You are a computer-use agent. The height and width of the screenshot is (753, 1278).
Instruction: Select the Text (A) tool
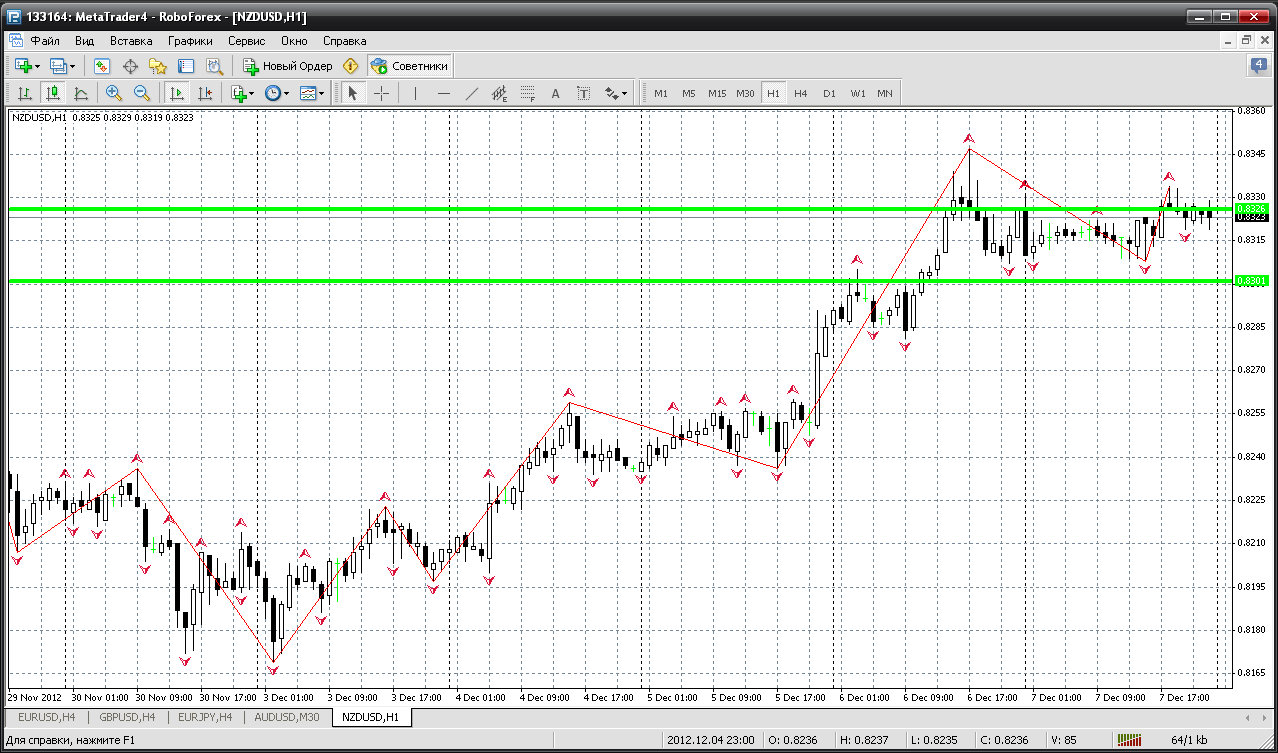556,93
